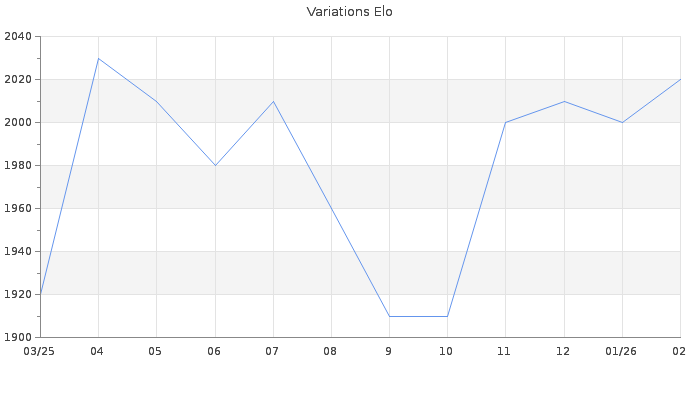
Task: Click the line peak at month 04
Action: (x=98, y=58)
